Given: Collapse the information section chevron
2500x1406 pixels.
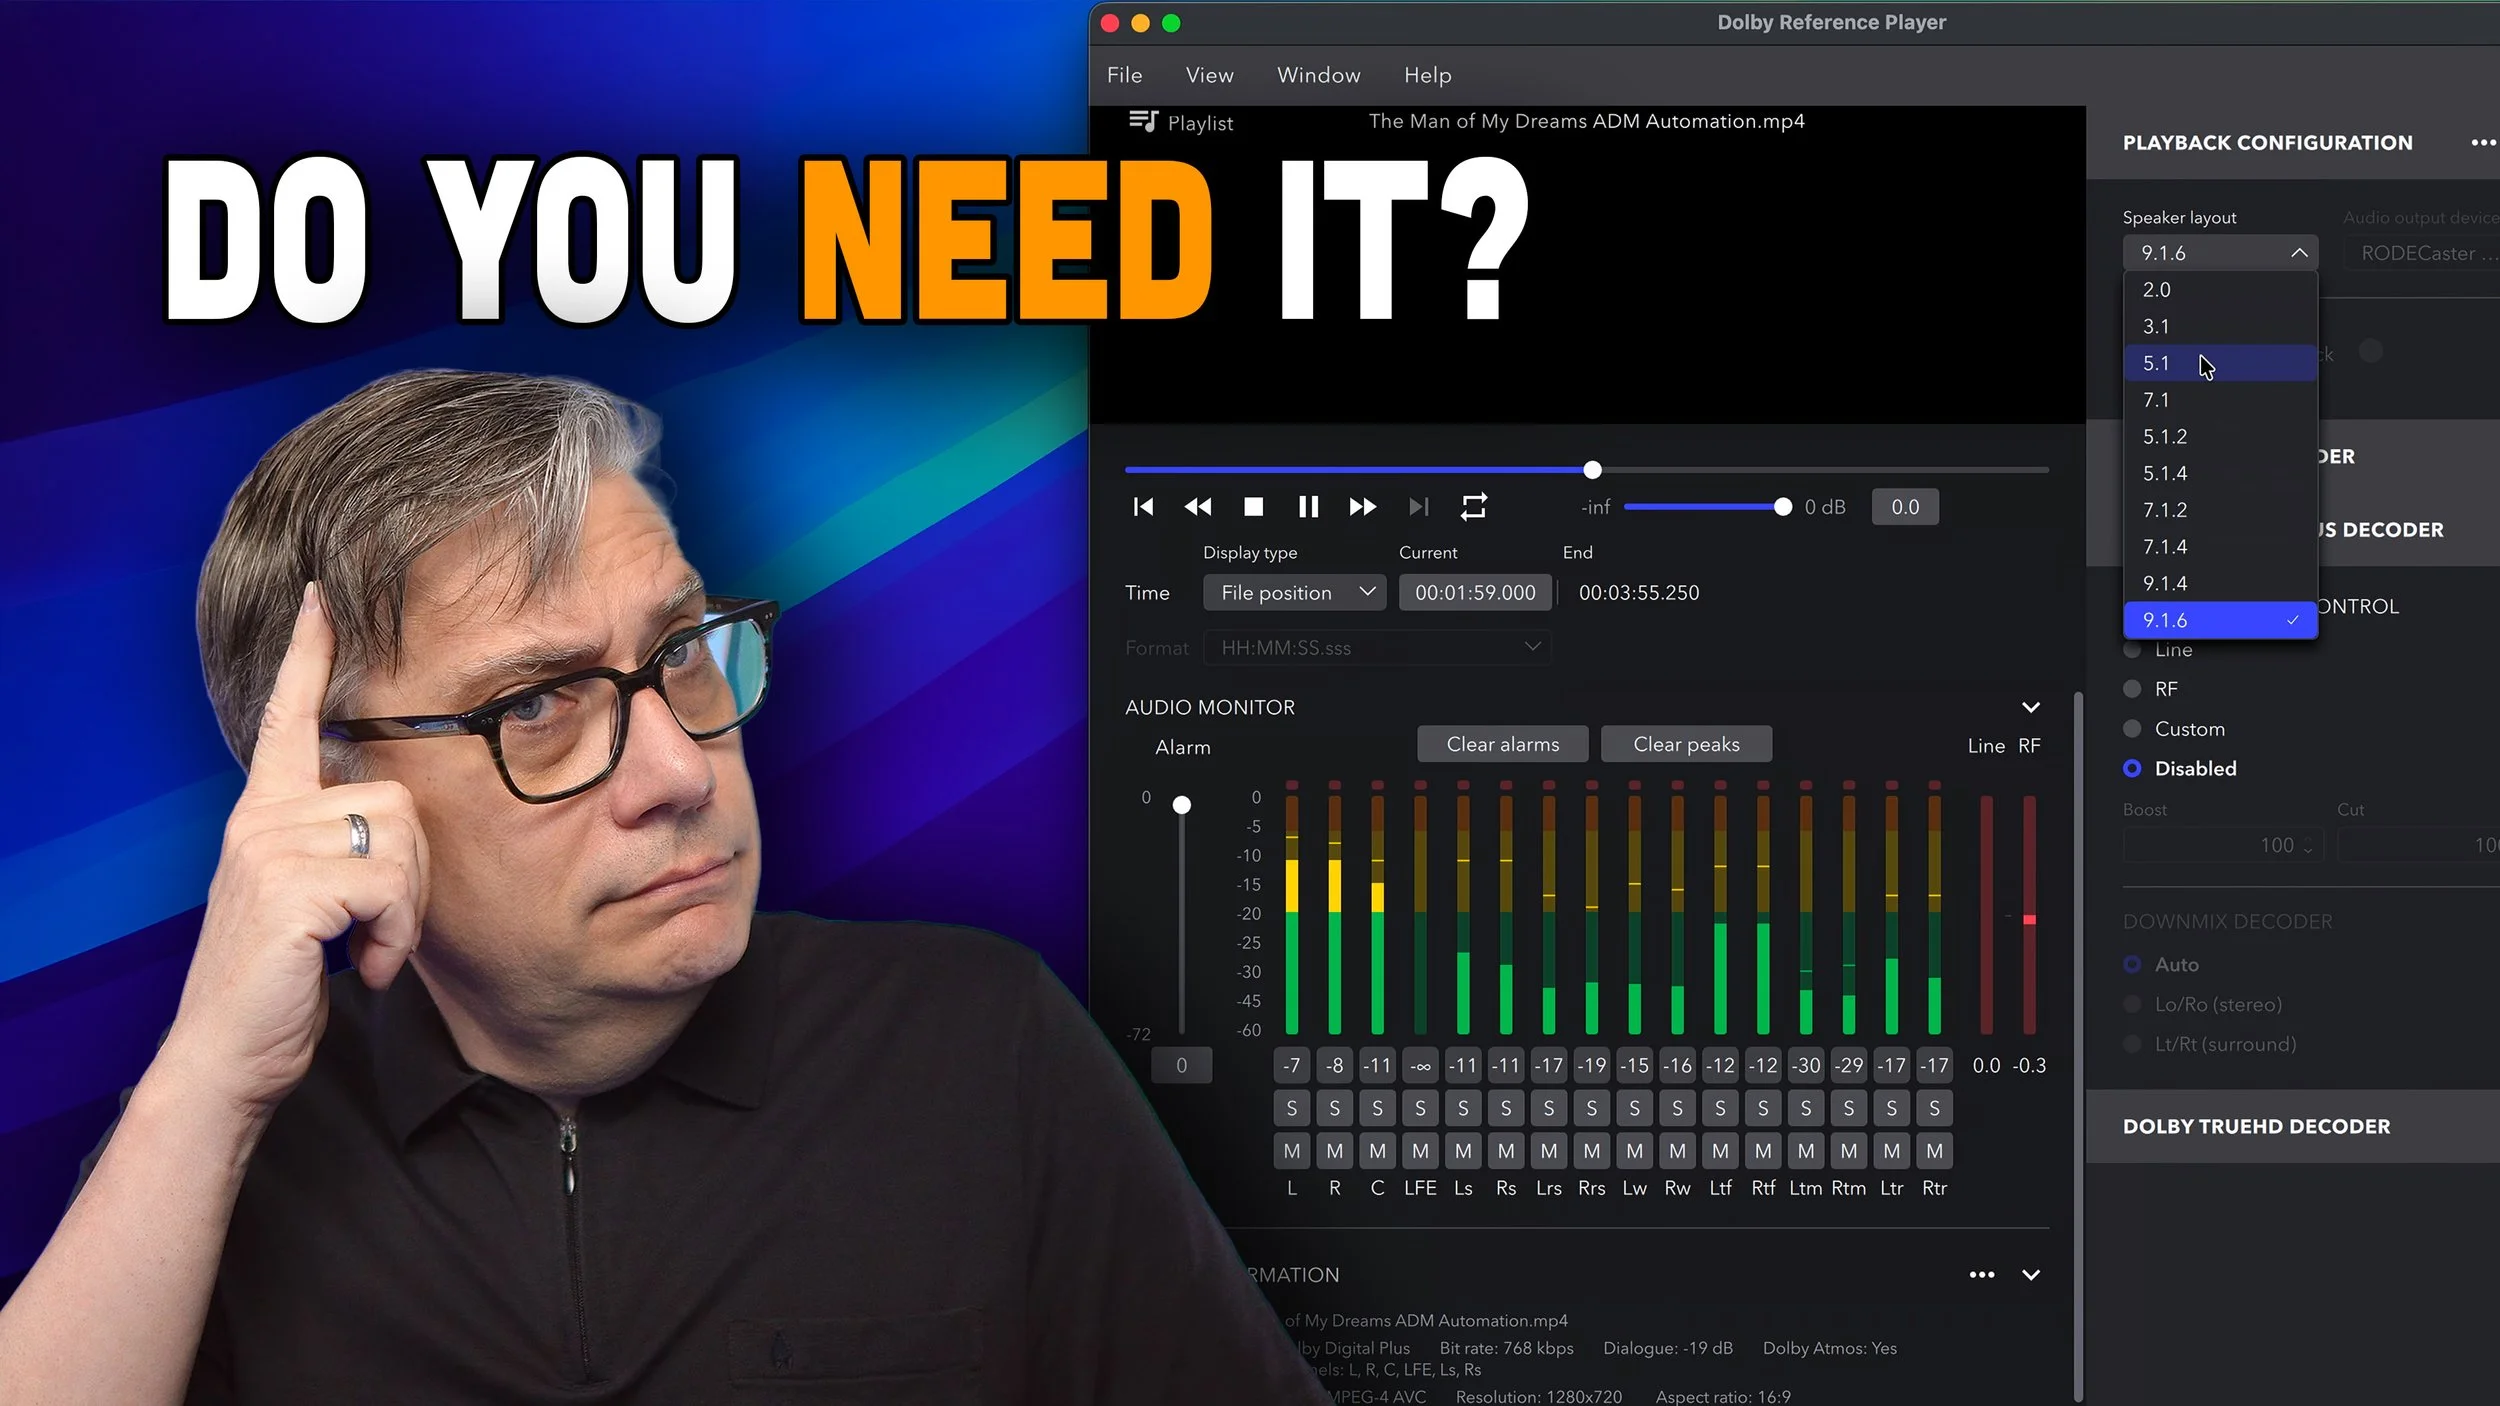Looking at the screenshot, I should [2030, 1275].
